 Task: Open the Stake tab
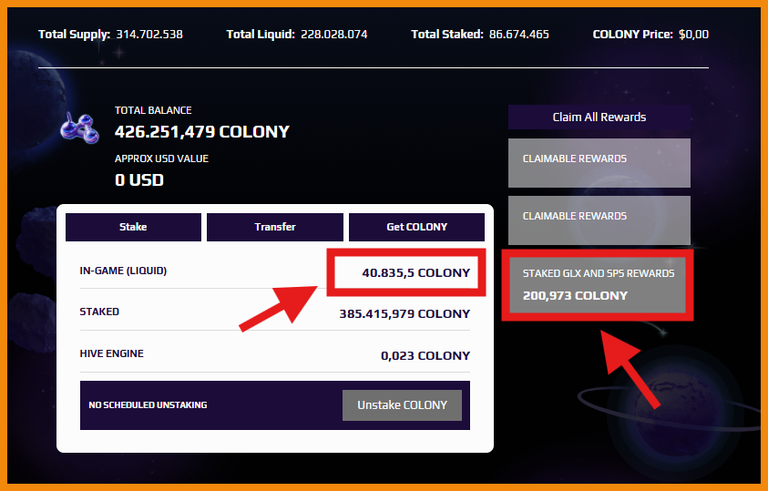click(x=133, y=227)
